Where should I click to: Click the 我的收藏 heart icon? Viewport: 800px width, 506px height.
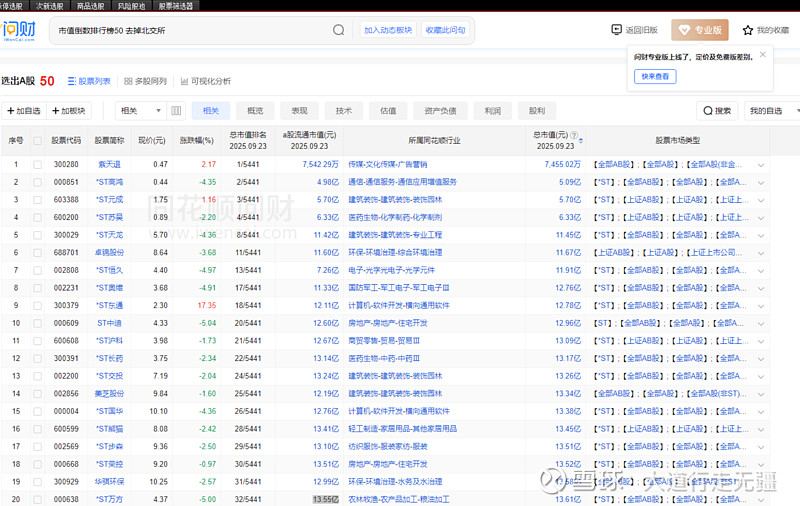pos(748,31)
